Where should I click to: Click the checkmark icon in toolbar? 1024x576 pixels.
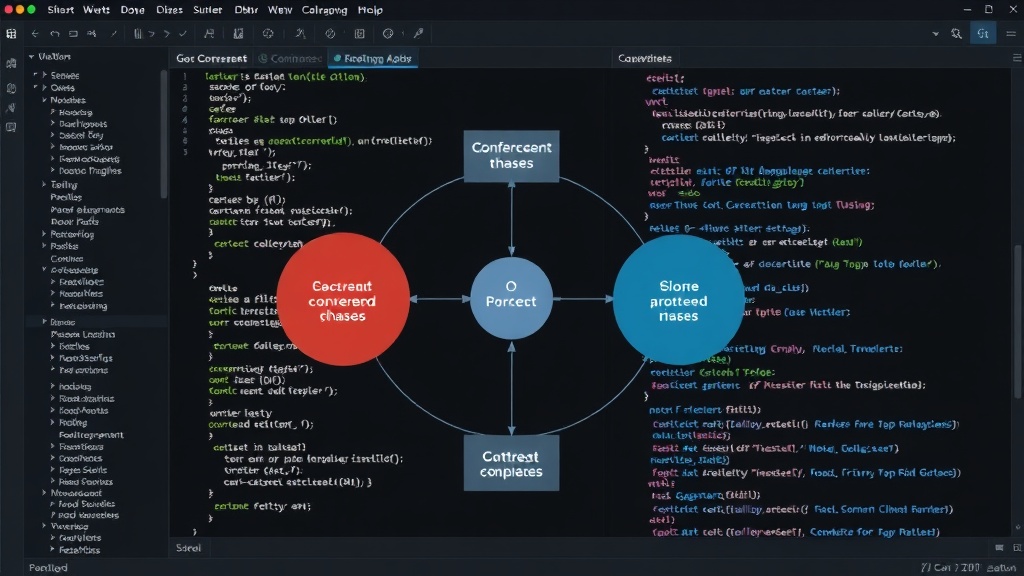183,34
